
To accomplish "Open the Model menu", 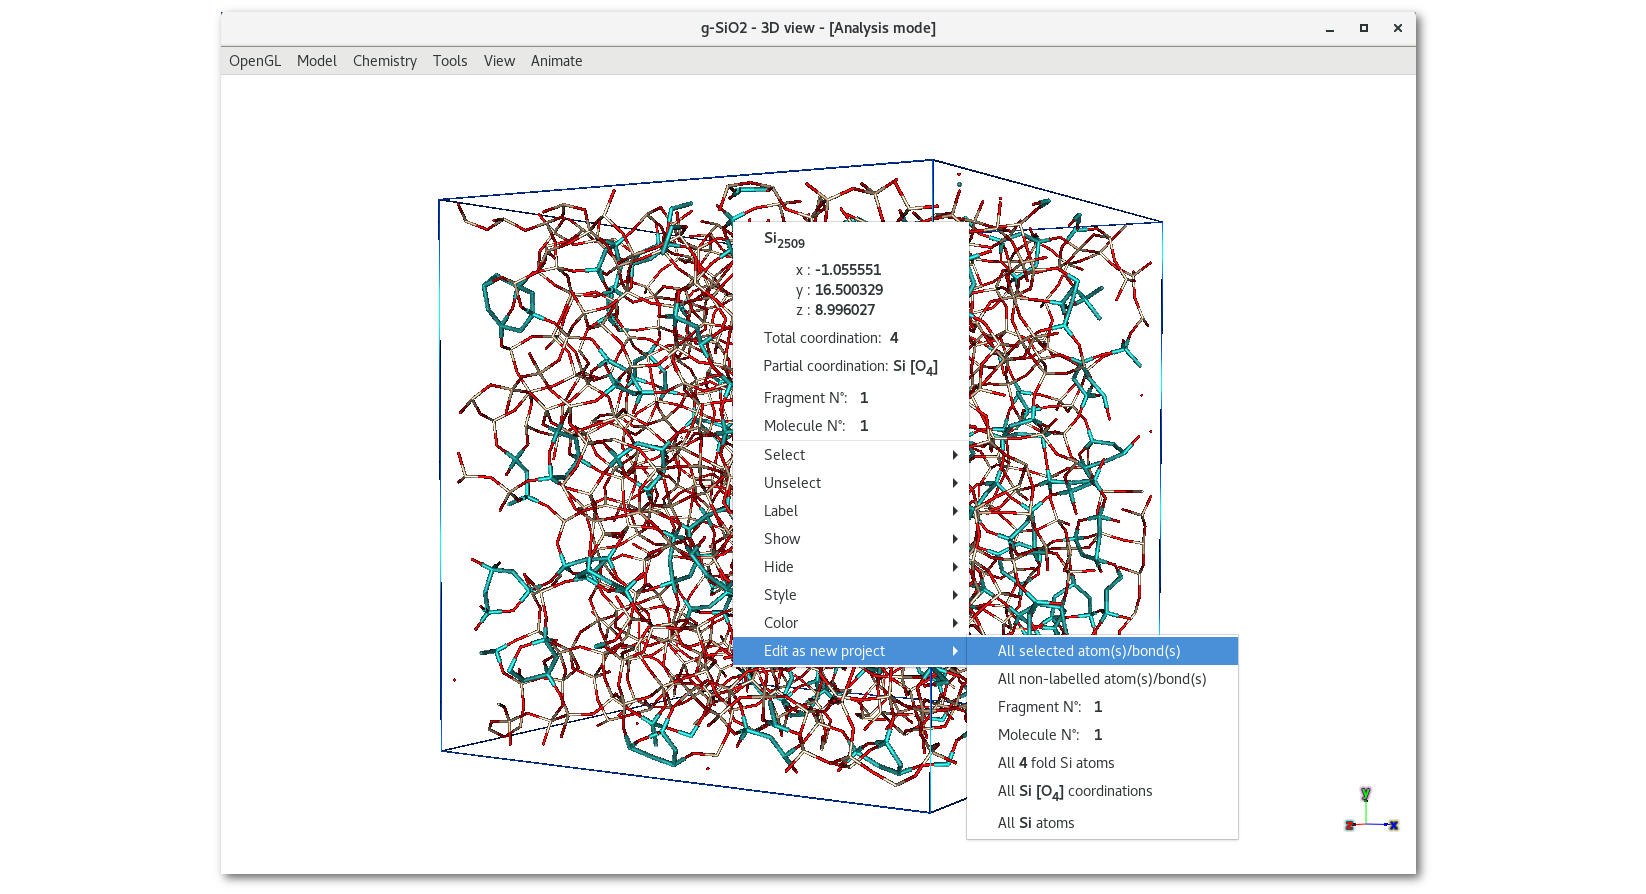I will pyautogui.click(x=316, y=61).
